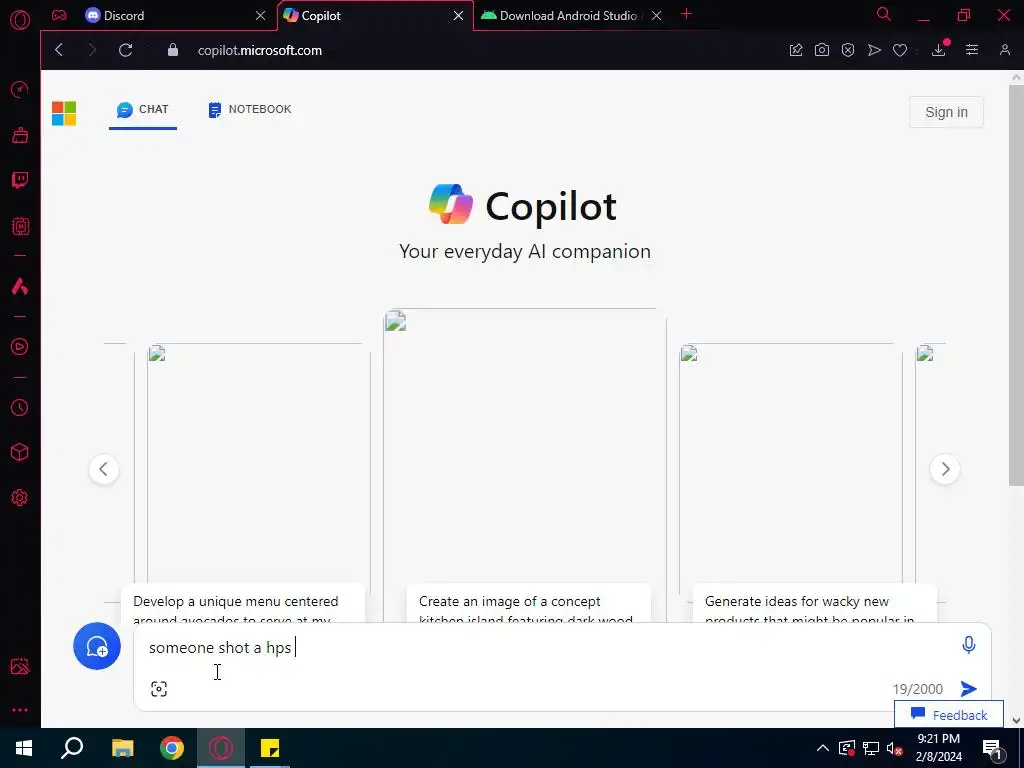This screenshot has height=768, width=1024.
Task: Open Sticky Notes from taskbar
Action: [270, 748]
